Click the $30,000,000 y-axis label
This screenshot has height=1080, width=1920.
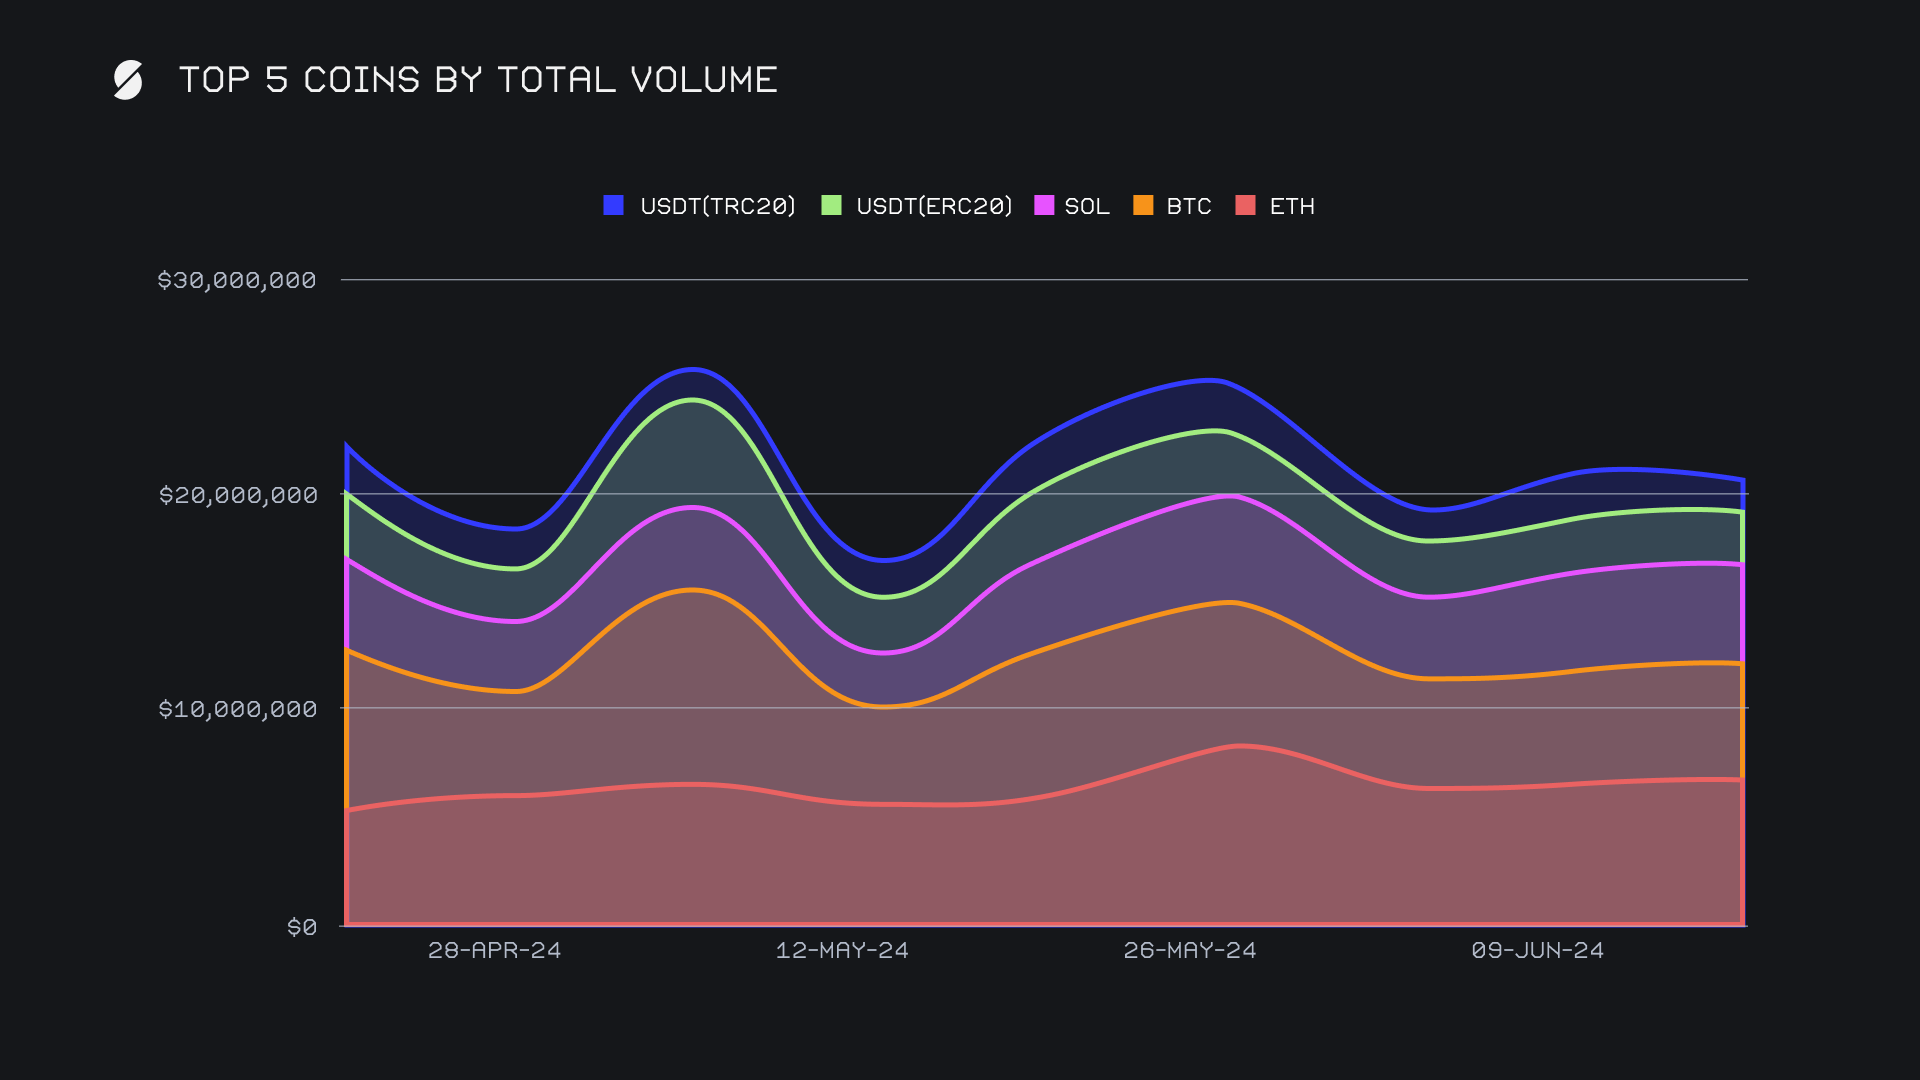pyautogui.click(x=237, y=280)
